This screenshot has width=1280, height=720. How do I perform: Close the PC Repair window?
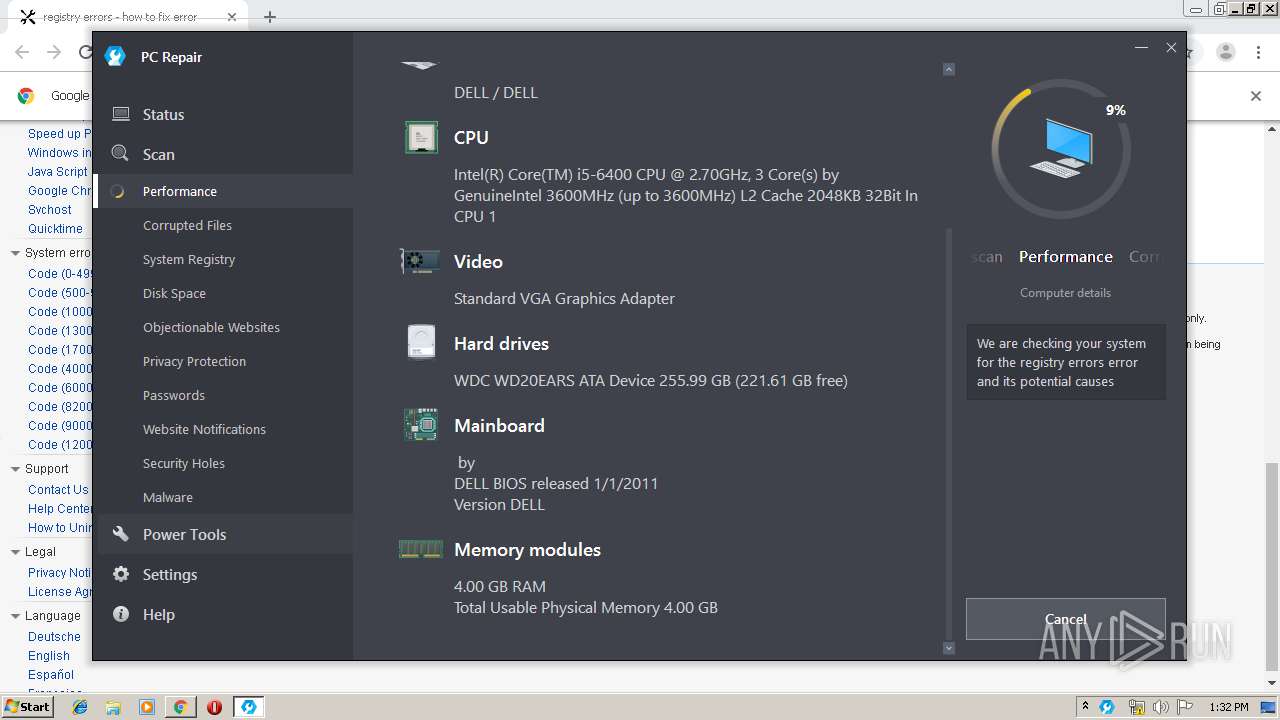click(1171, 48)
